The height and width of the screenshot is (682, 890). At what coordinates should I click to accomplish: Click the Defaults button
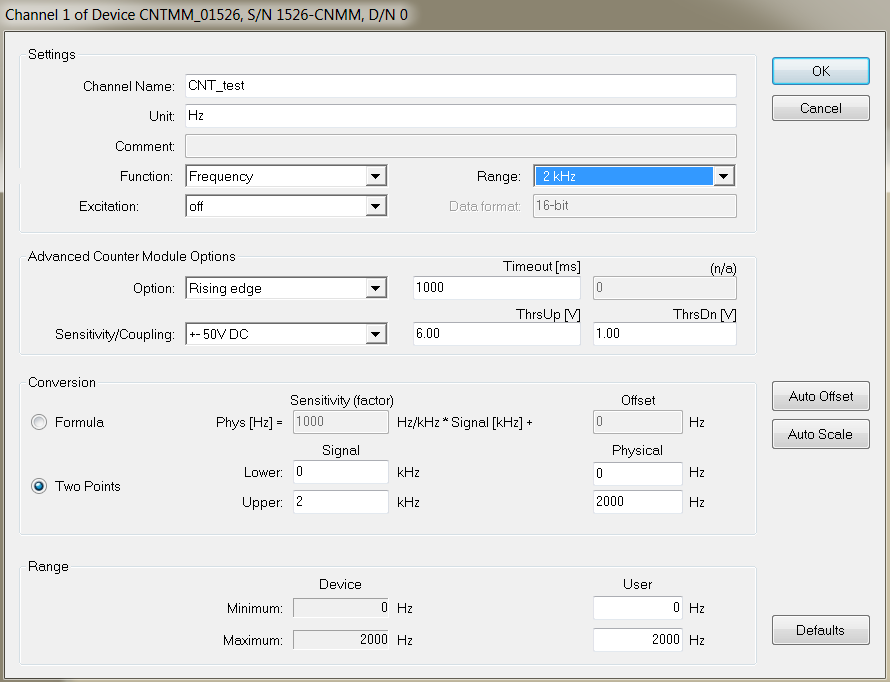[820, 631]
